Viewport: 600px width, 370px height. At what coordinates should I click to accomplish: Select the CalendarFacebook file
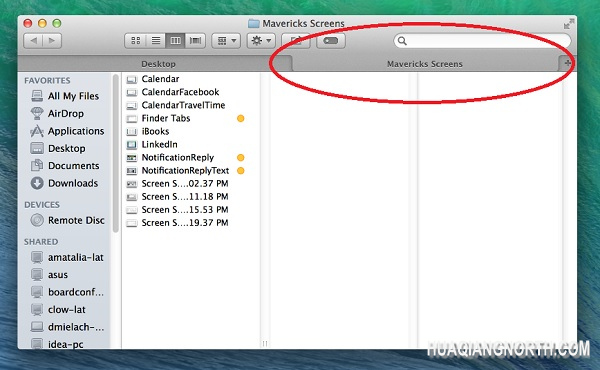point(173,92)
